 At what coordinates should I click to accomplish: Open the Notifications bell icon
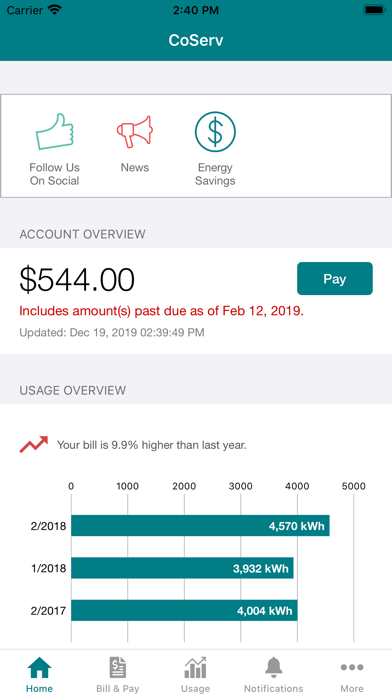click(273, 667)
